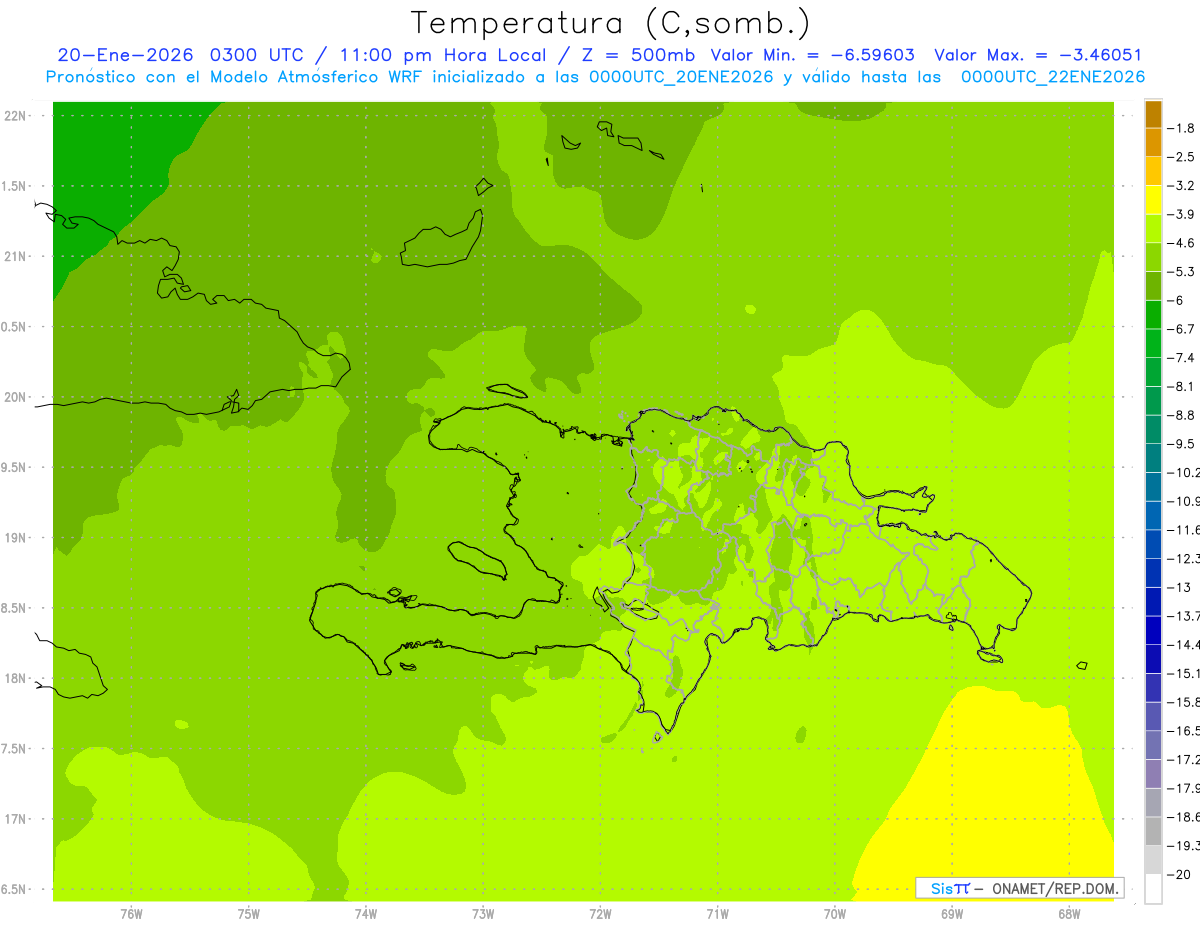Click the '-3.9' colorbar label

click(1182, 214)
